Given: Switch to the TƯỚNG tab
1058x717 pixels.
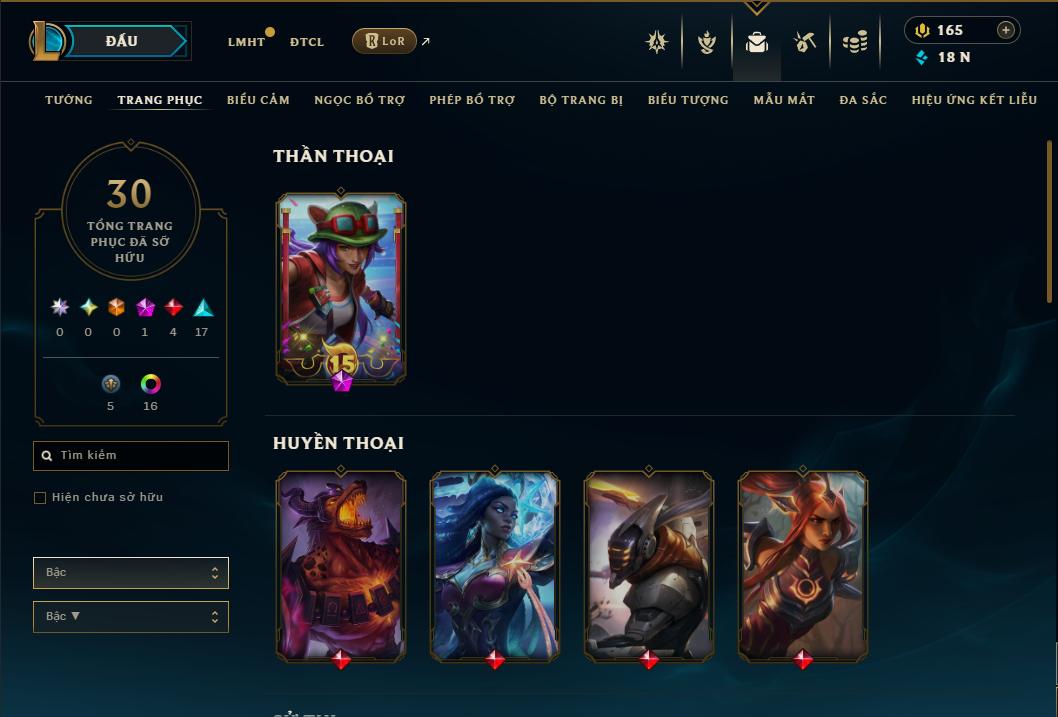Looking at the screenshot, I should click(69, 100).
